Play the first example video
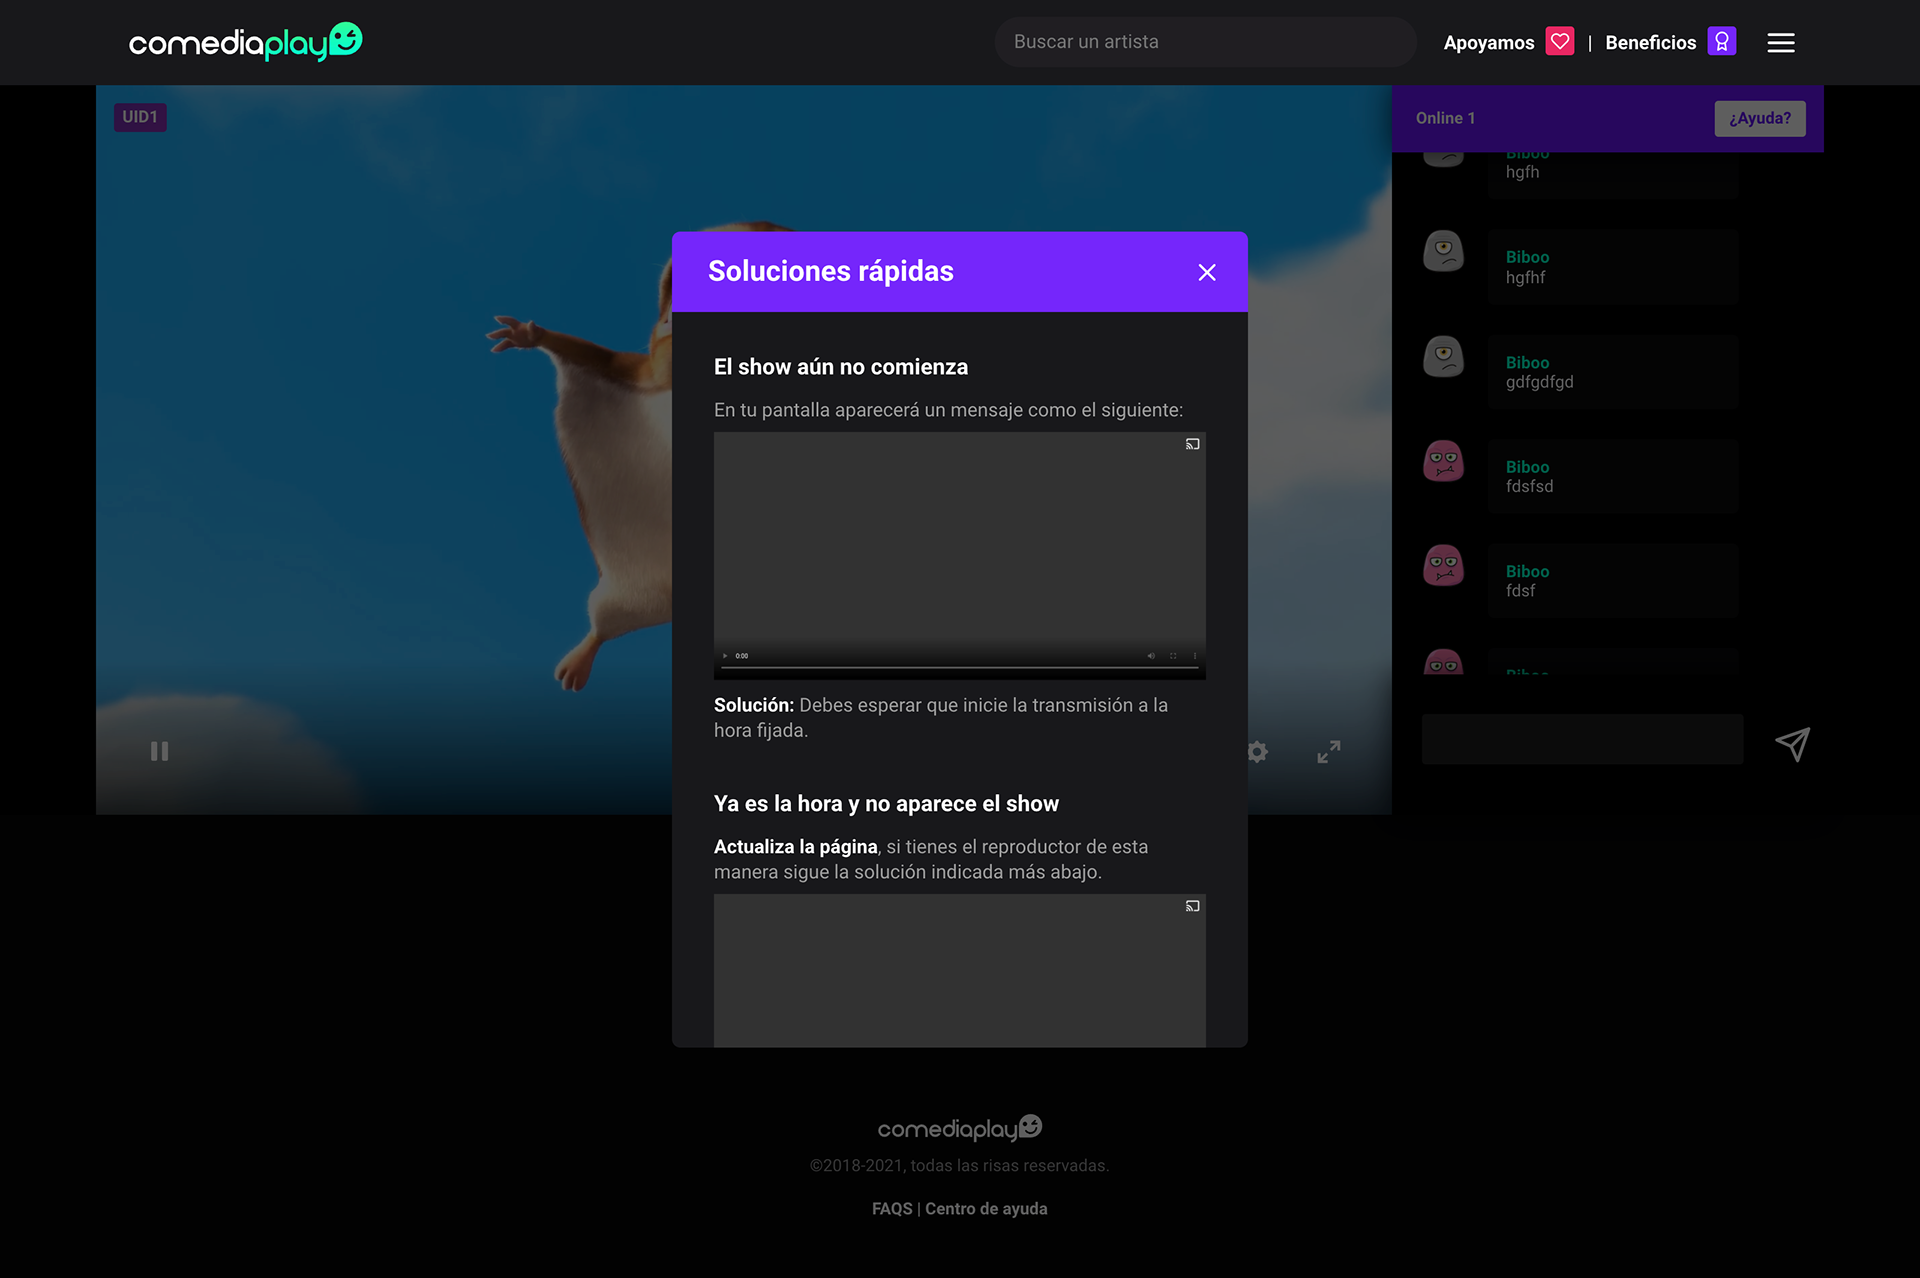The height and width of the screenshot is (1278, 1920). click(x=725, y=656)
